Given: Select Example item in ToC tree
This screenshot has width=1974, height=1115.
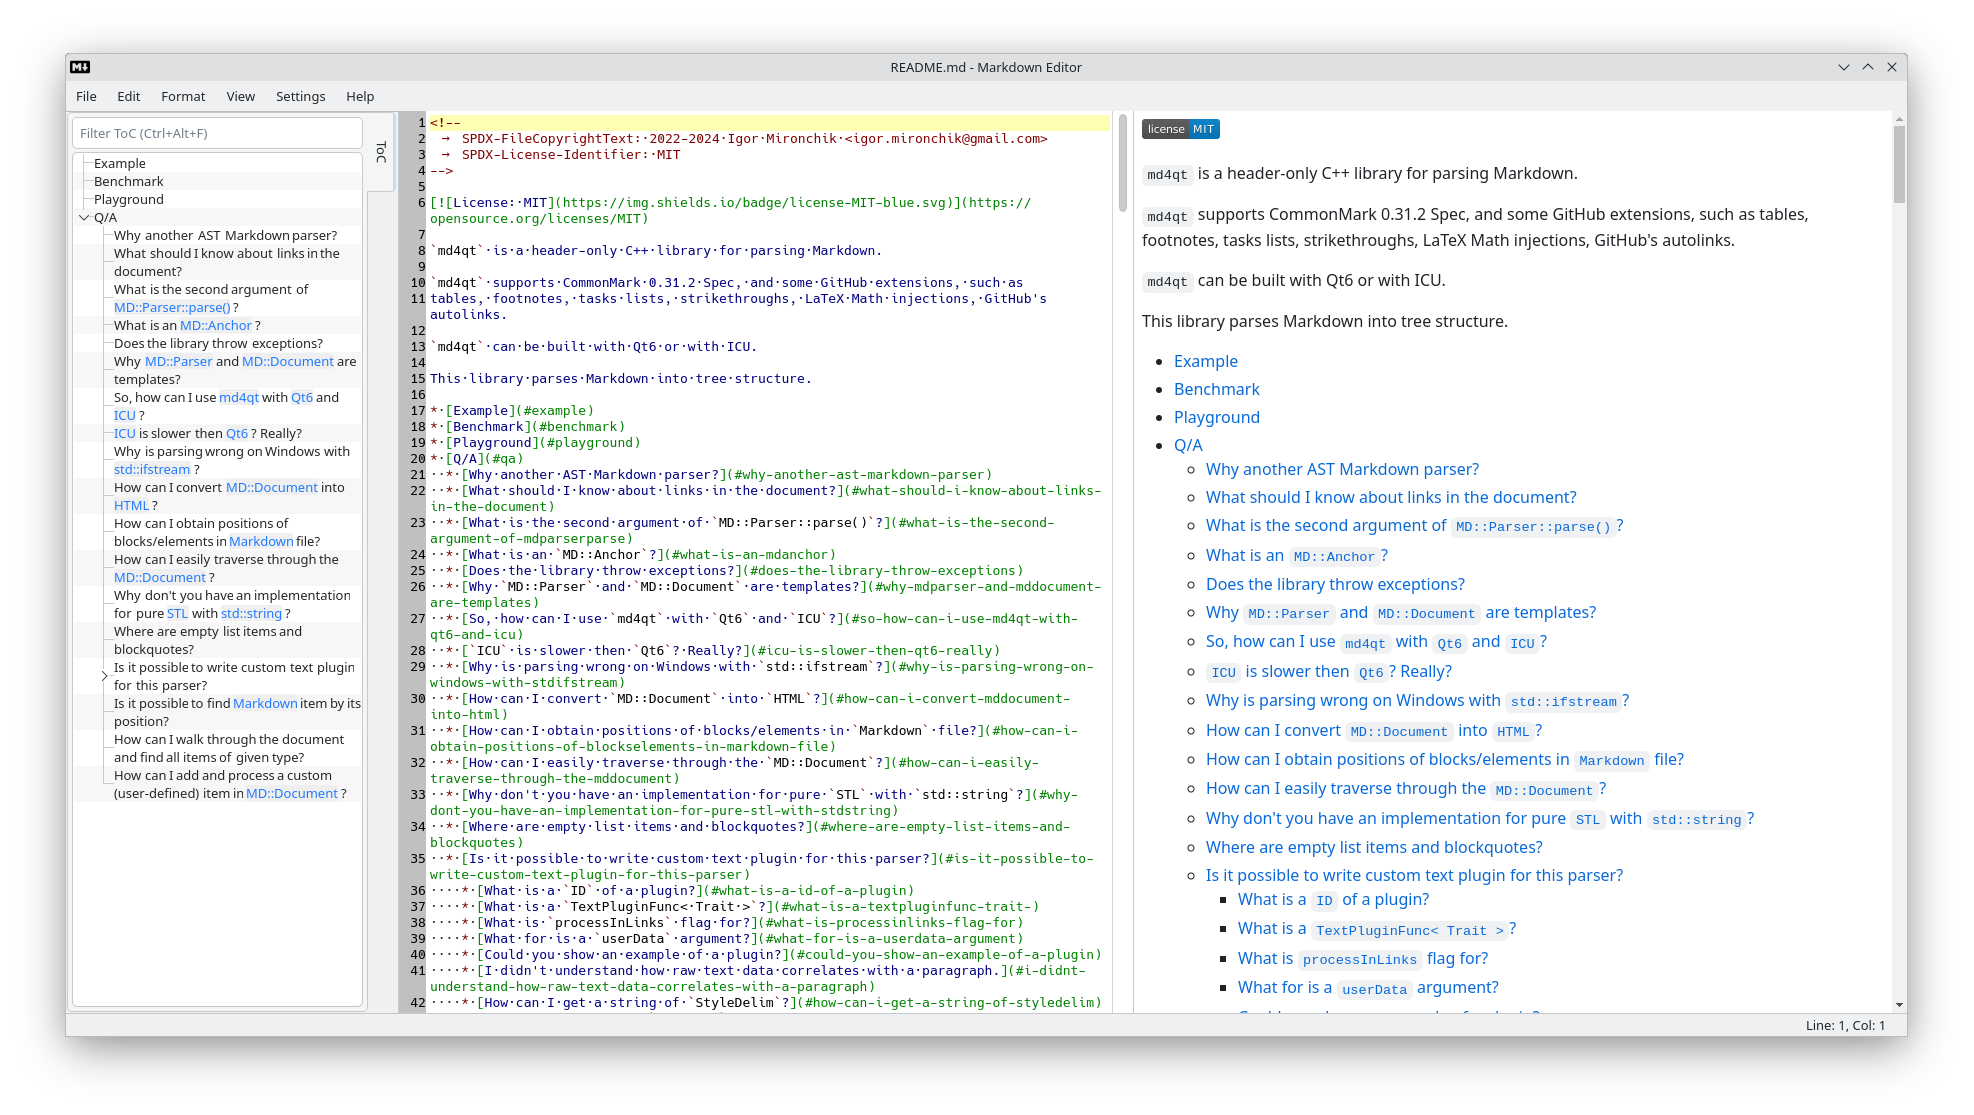Looking at the screenshot, I should [x=120, y=164].
